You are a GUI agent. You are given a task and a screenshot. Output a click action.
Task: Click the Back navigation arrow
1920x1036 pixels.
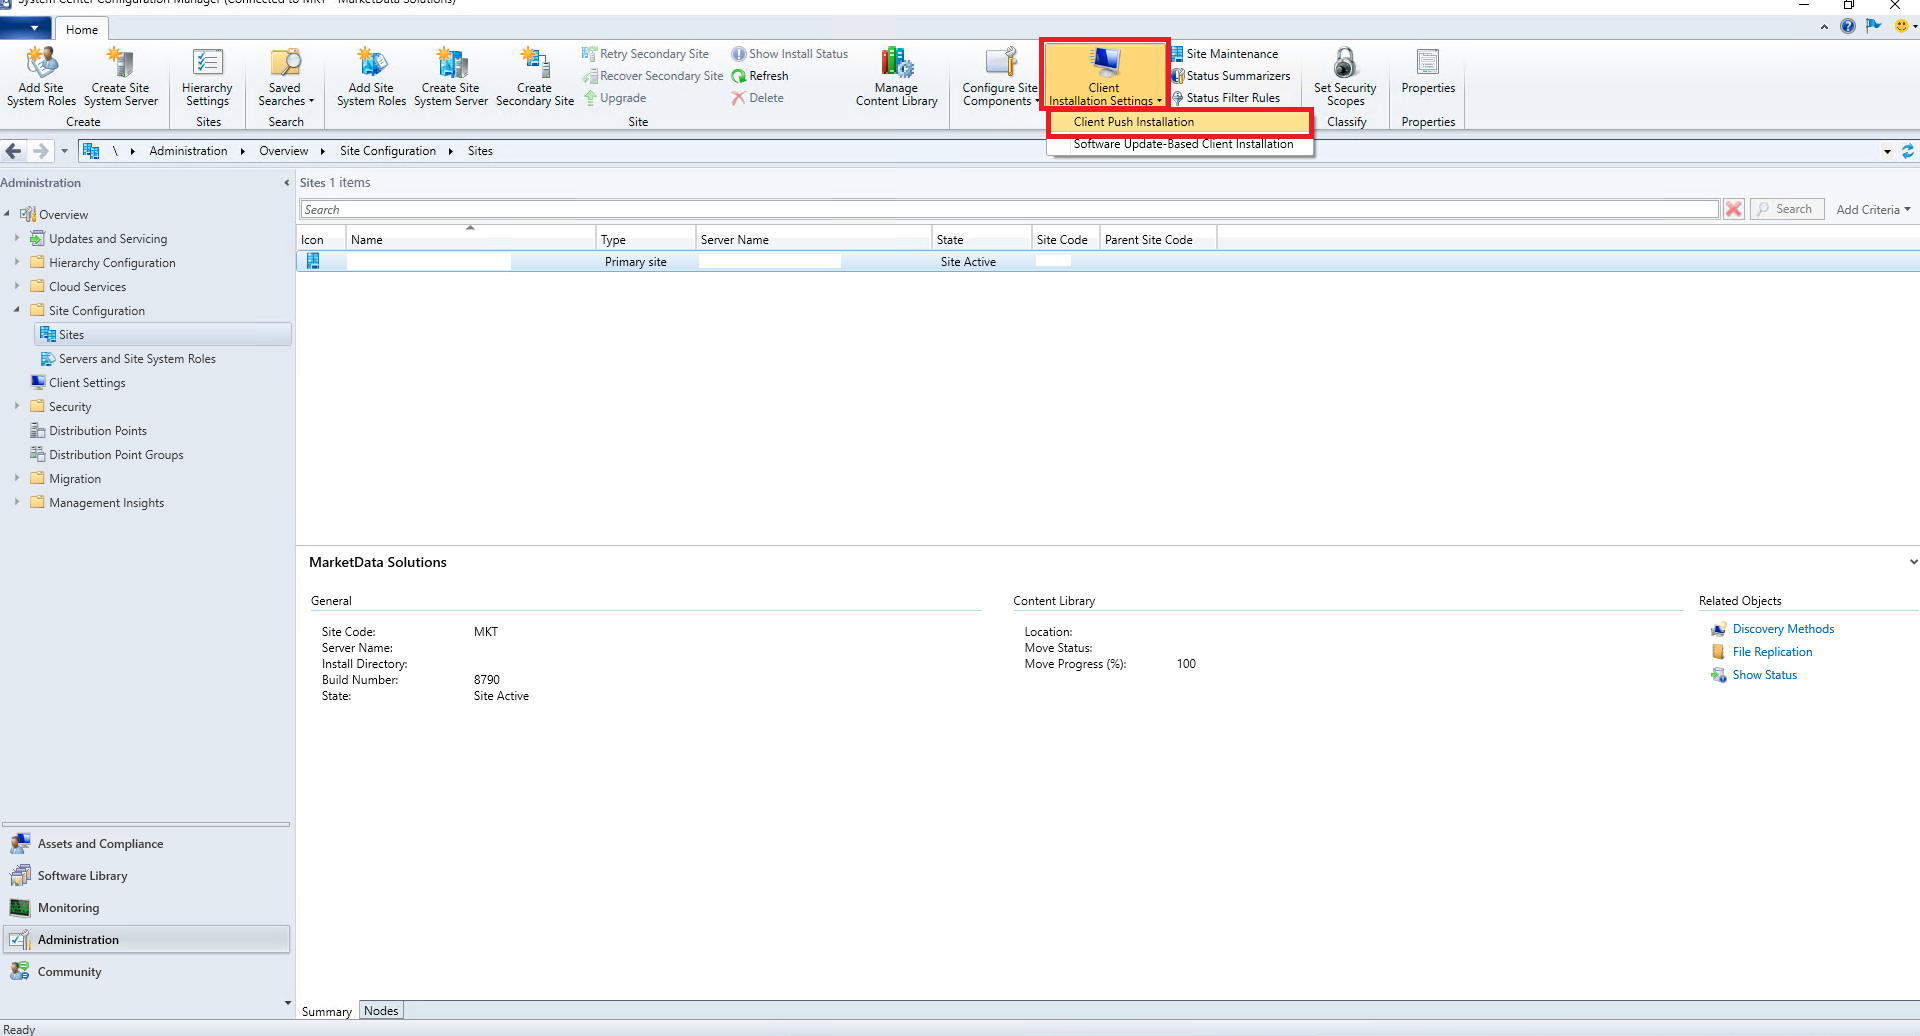coord(14,151)
